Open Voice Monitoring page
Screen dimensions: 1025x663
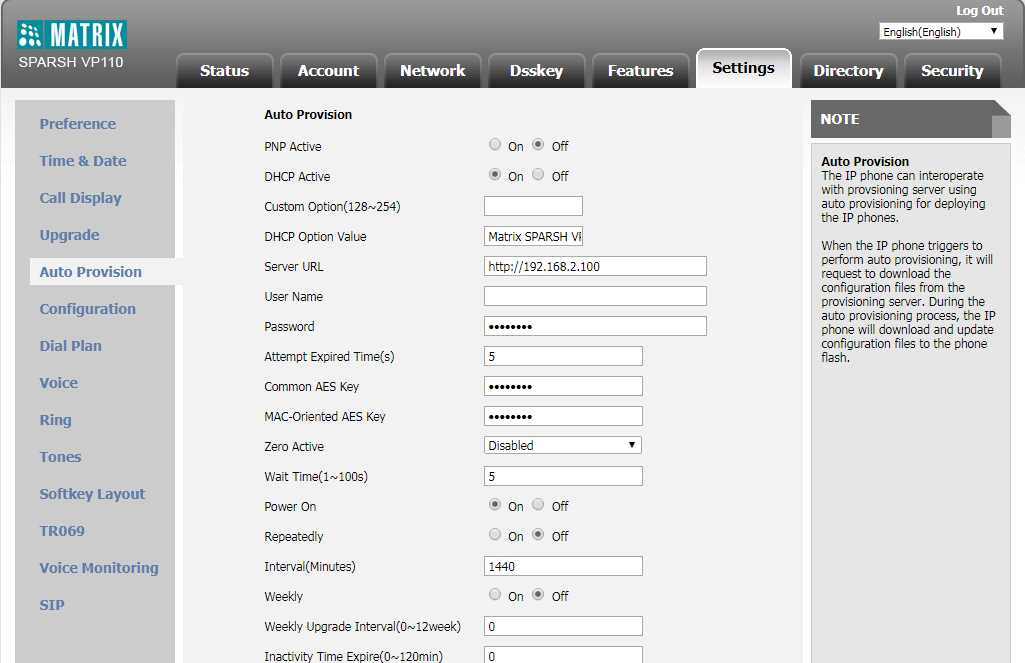click(x=99, y=568)
